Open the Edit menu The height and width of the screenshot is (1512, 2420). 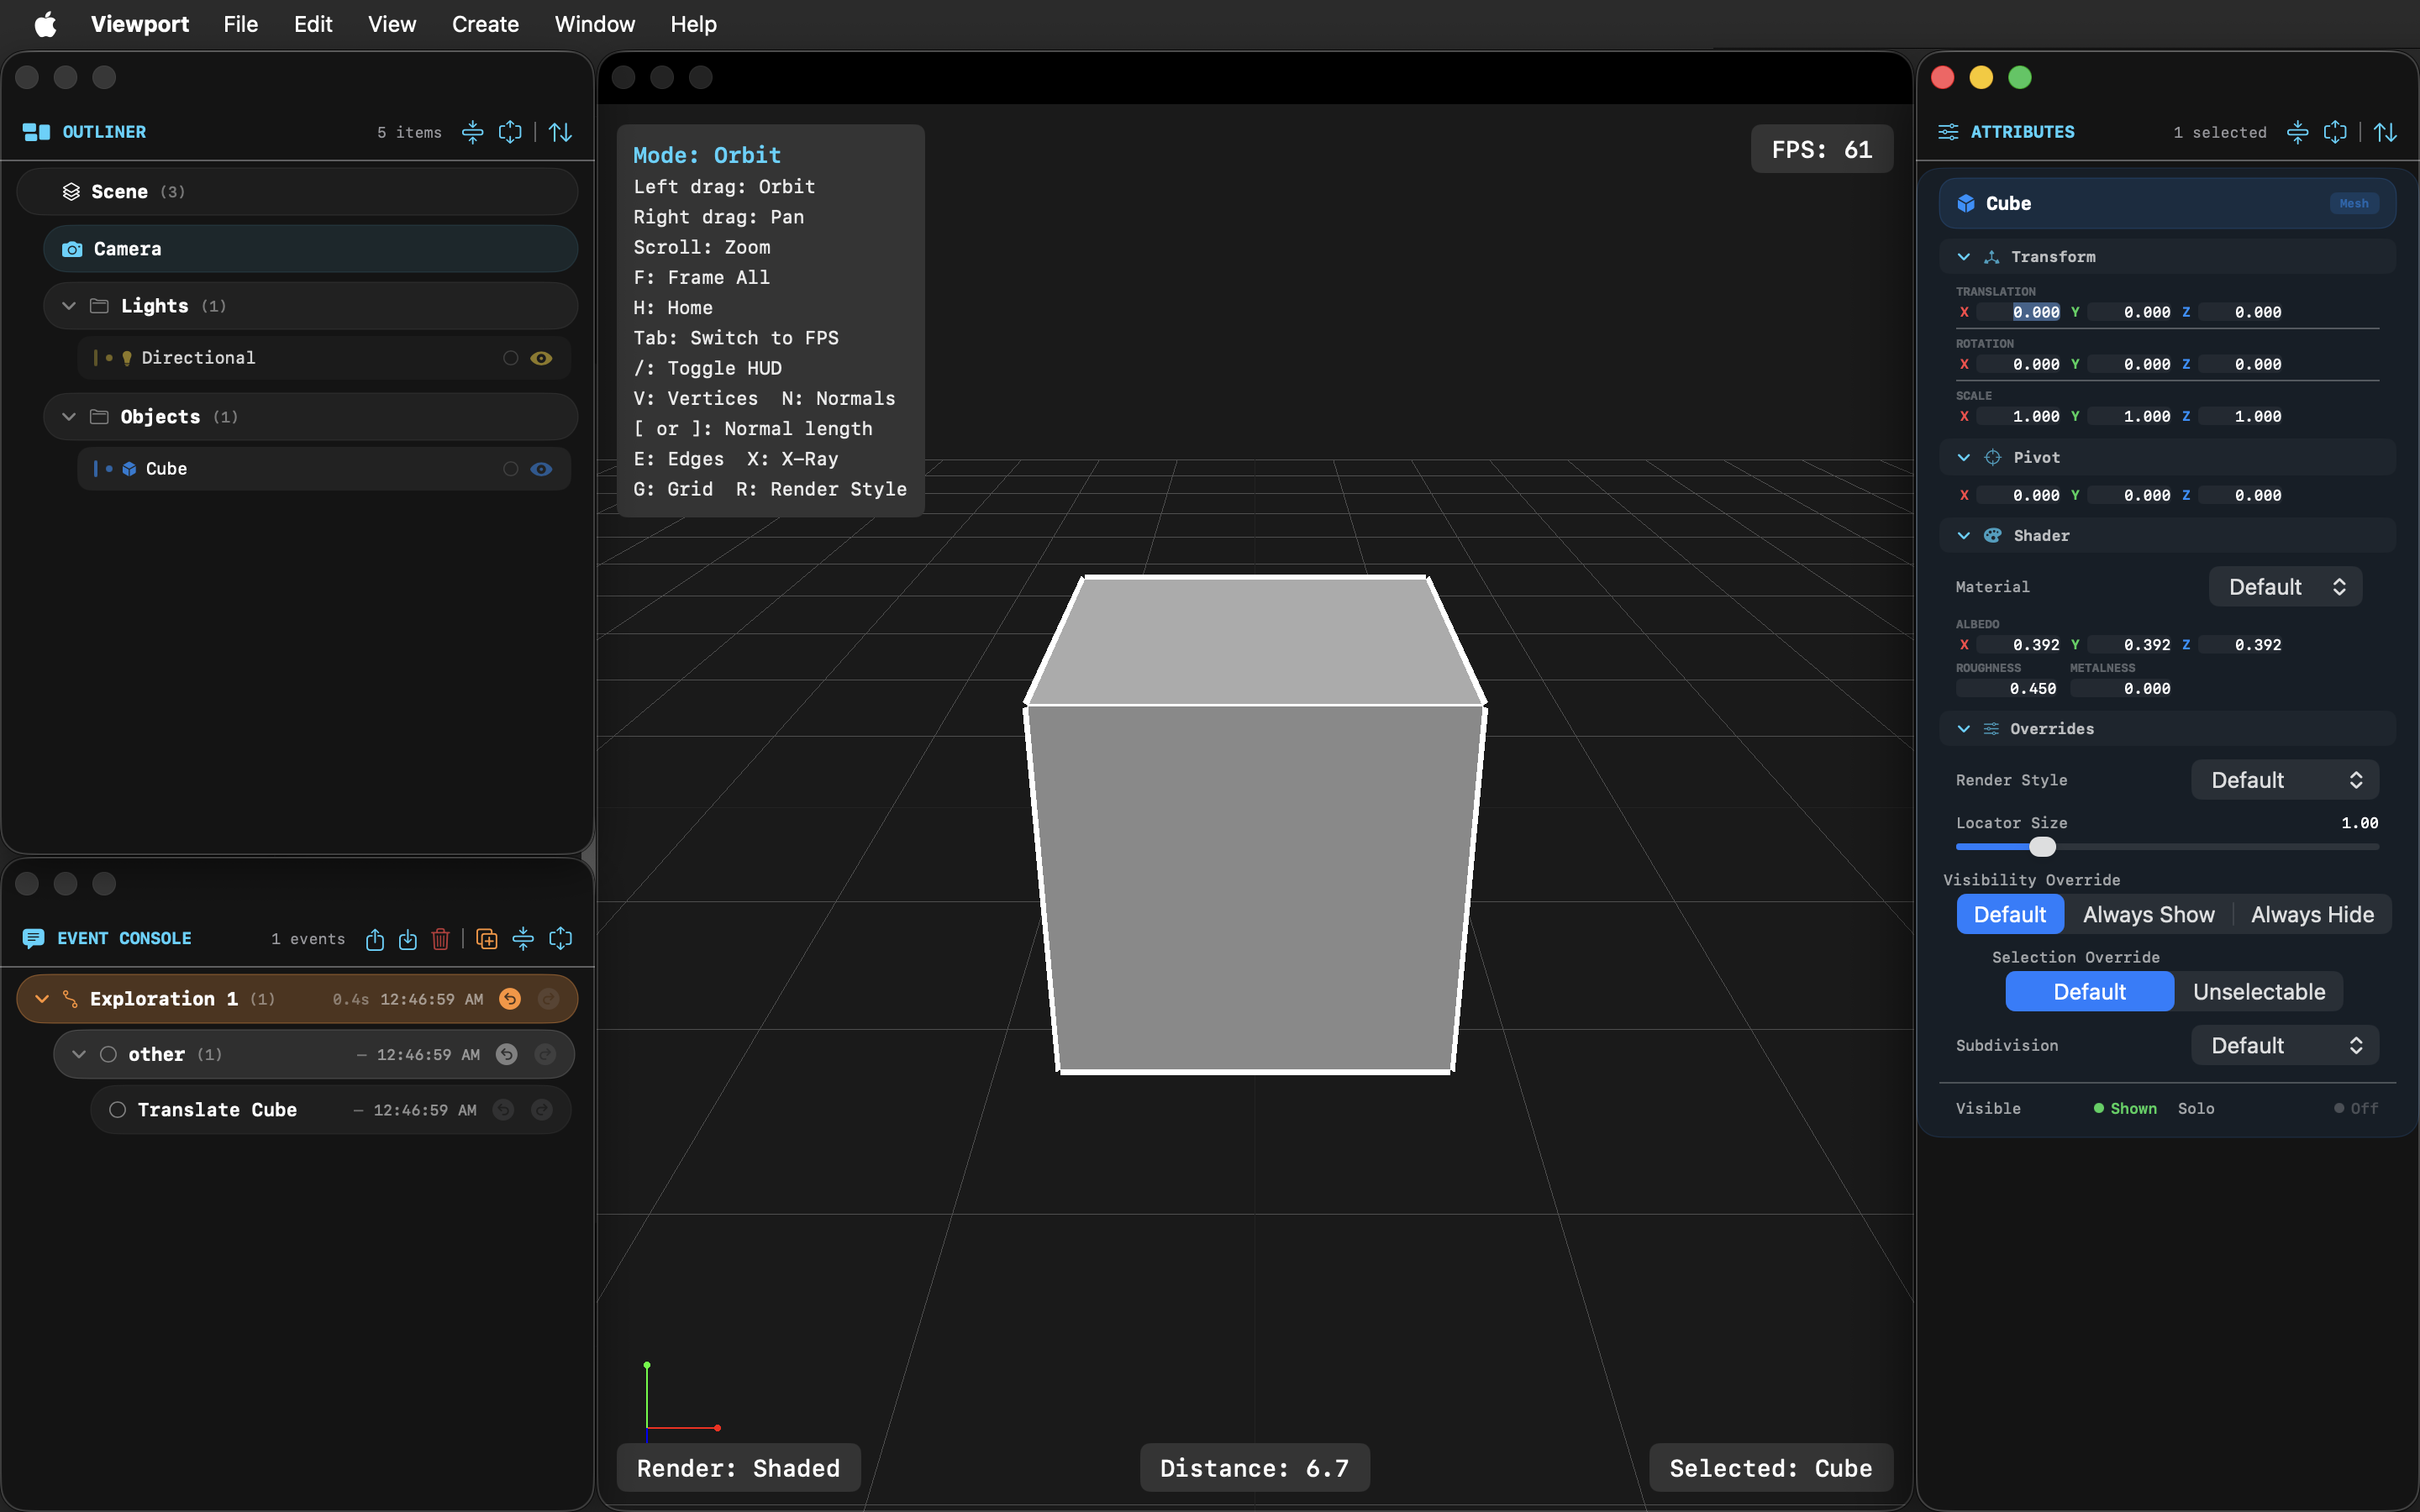coord(313,24)
